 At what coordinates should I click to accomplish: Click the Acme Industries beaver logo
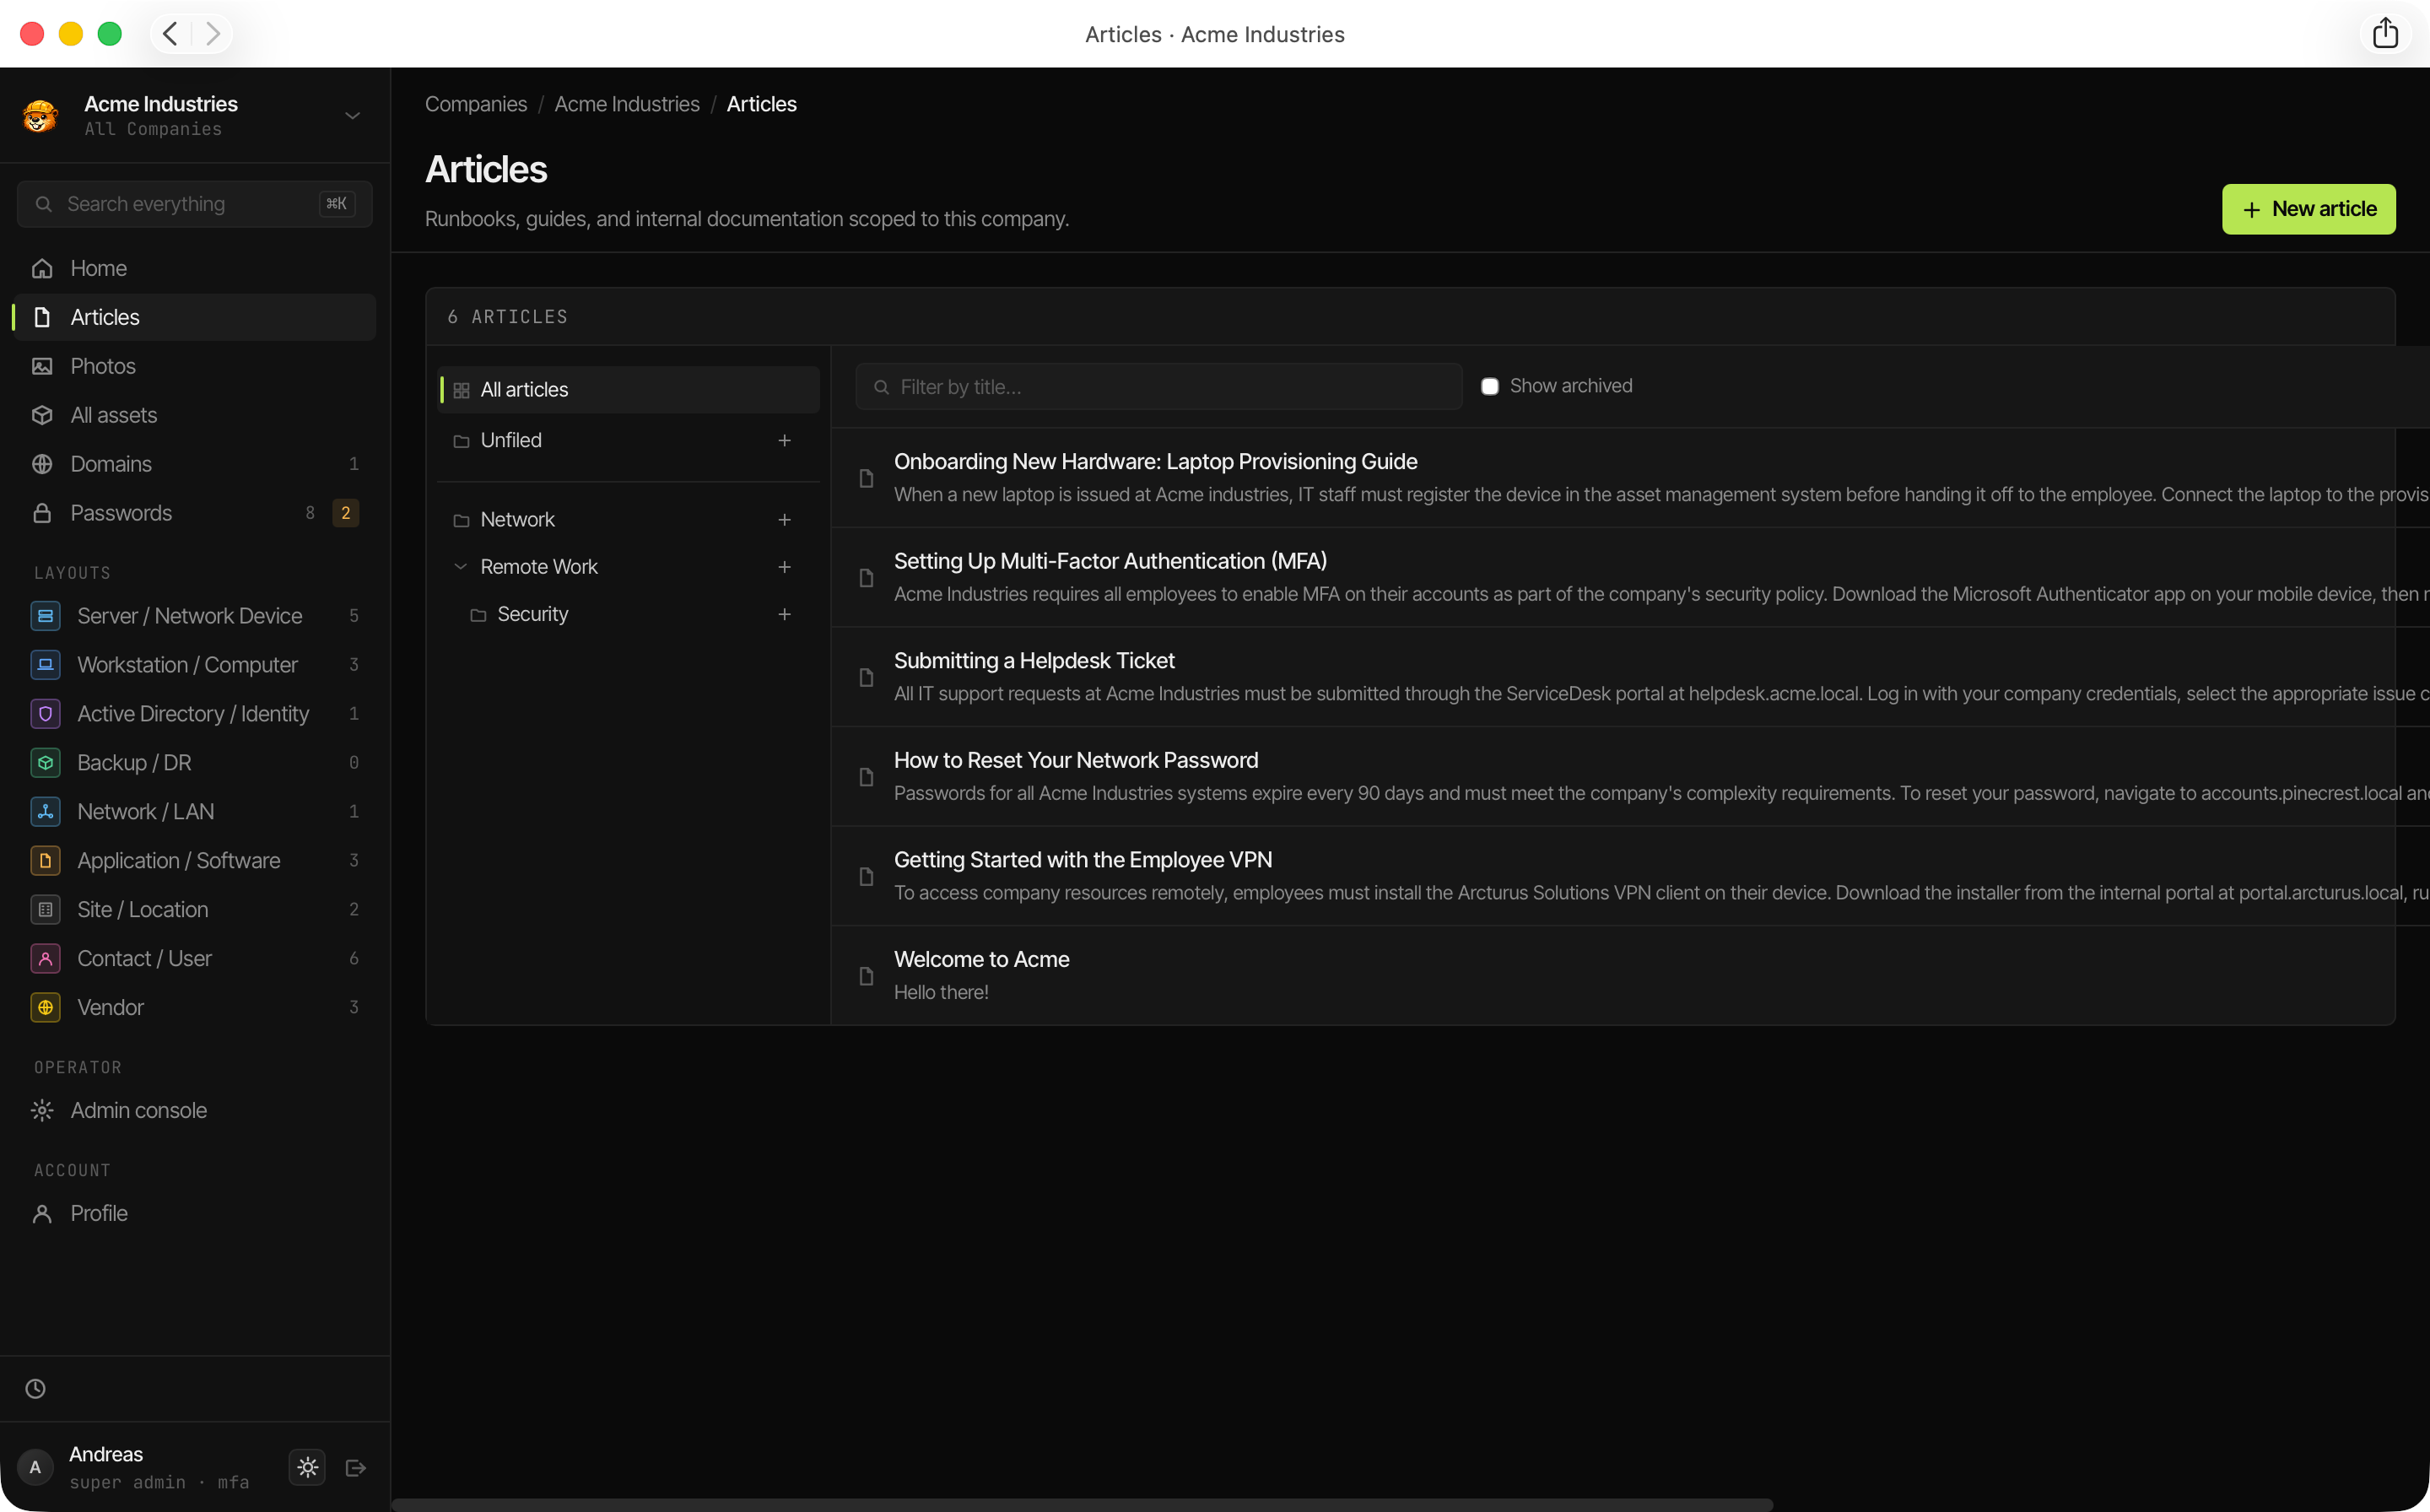point(41,116)
